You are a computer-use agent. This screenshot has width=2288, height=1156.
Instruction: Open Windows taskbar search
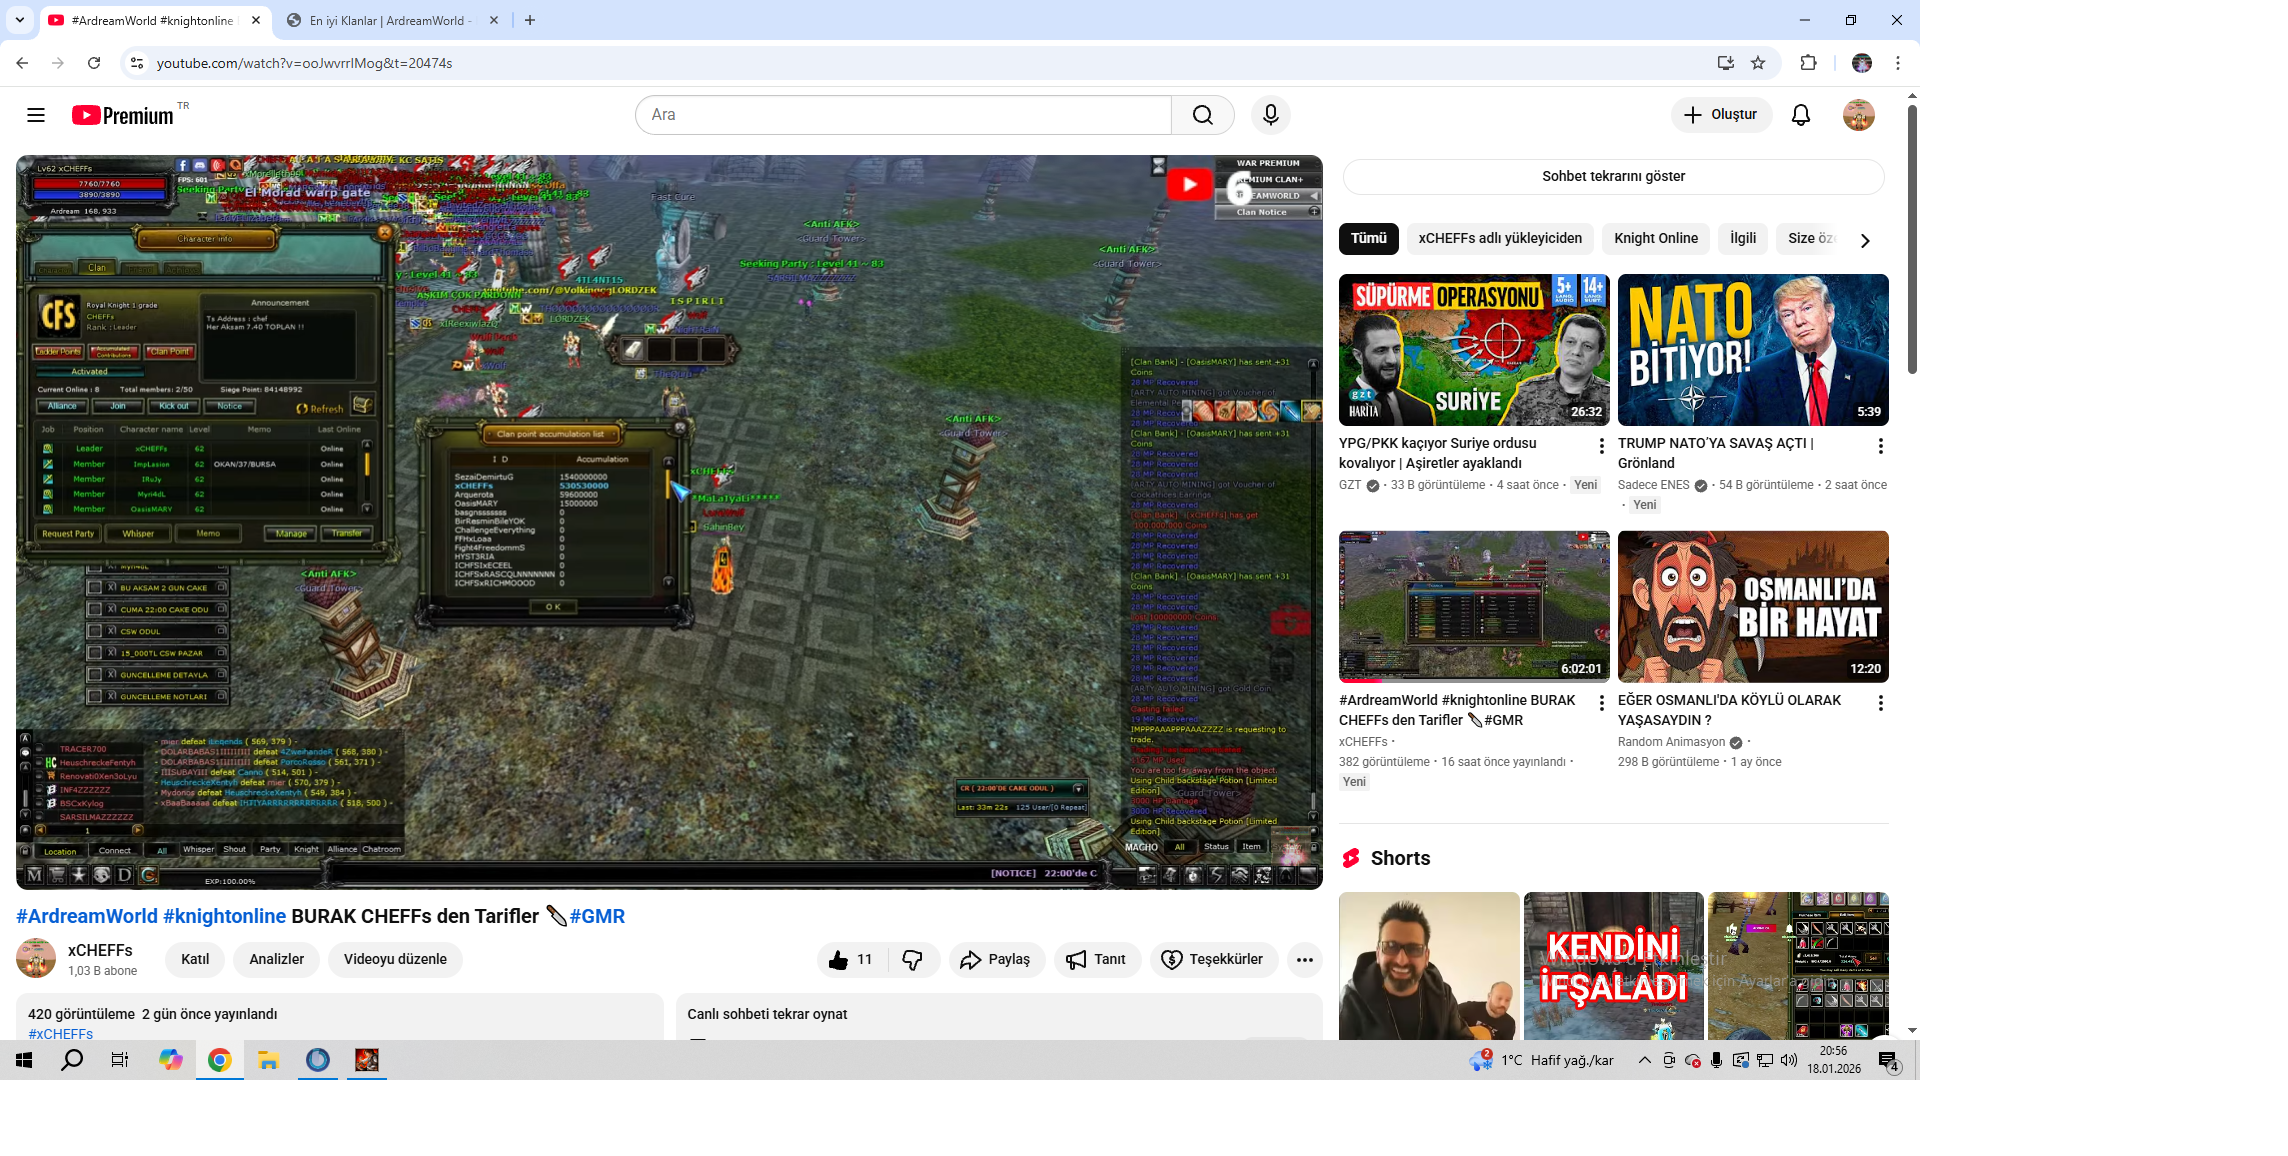click(x=72, y=1060)
